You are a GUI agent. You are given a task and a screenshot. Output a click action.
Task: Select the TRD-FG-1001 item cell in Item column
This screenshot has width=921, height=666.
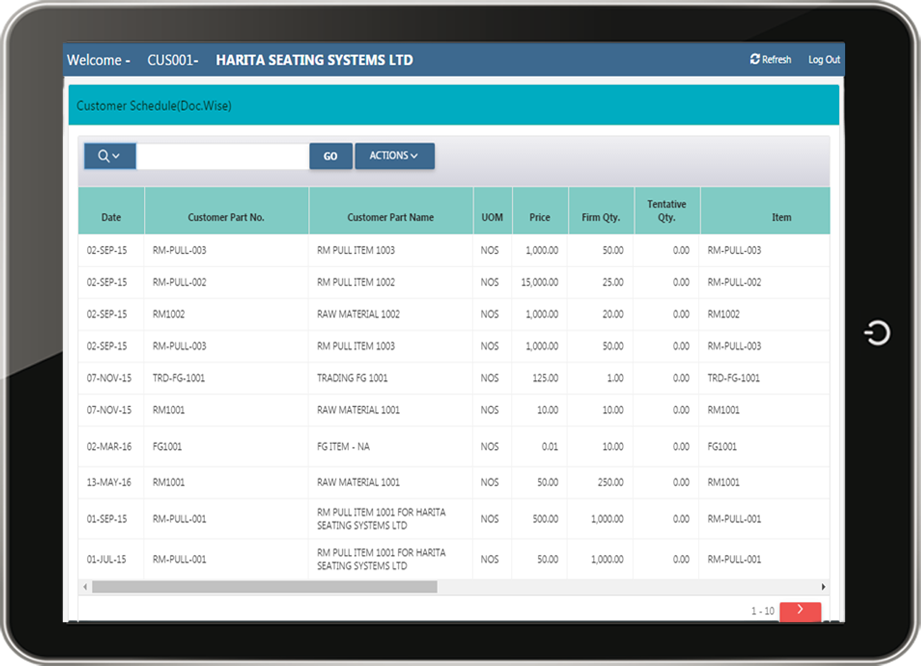[x=734, y=378]
